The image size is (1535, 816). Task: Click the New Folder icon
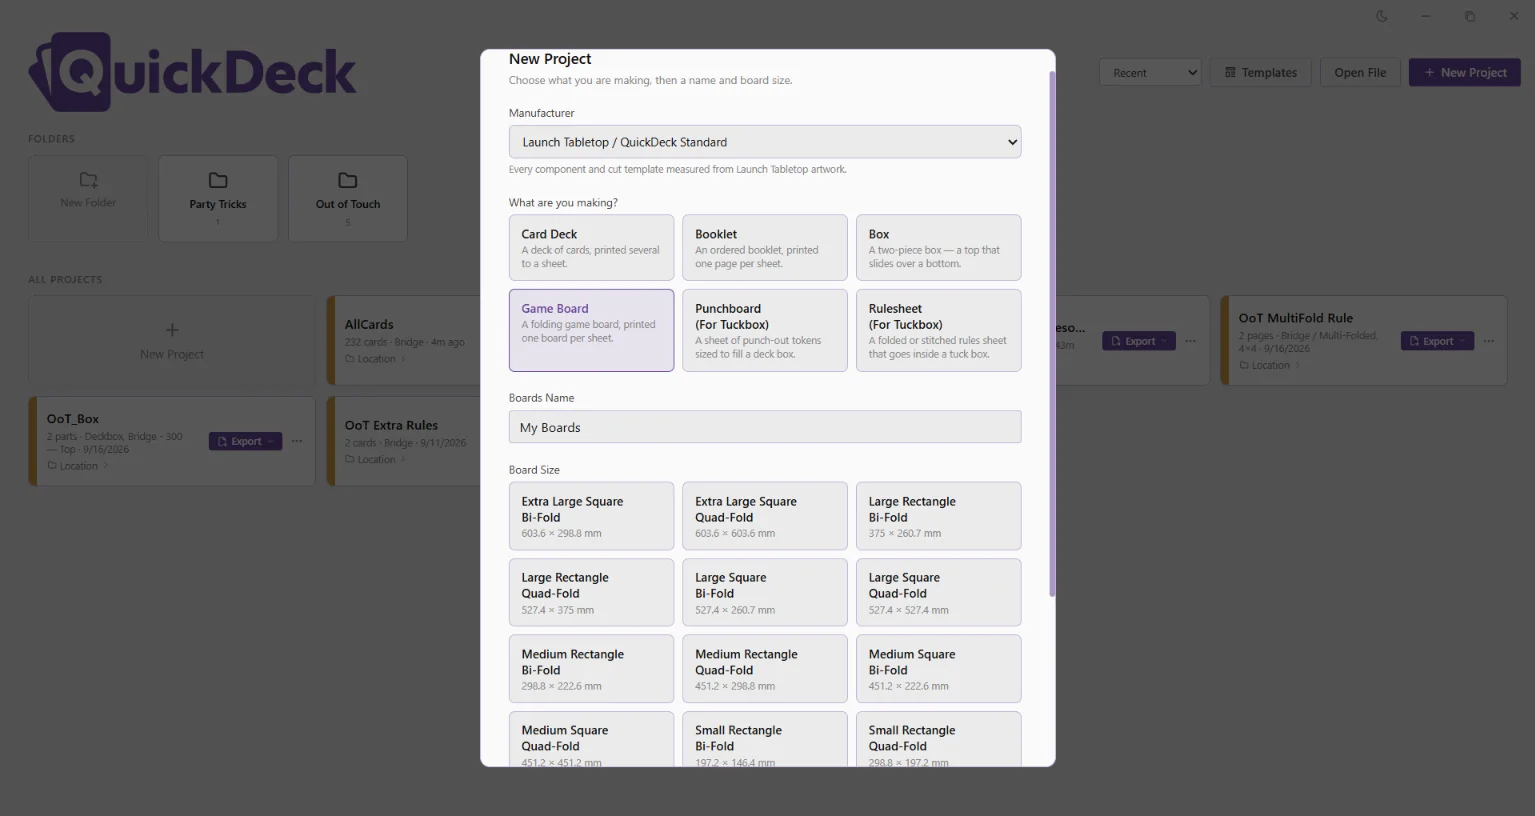pos(88,180)
